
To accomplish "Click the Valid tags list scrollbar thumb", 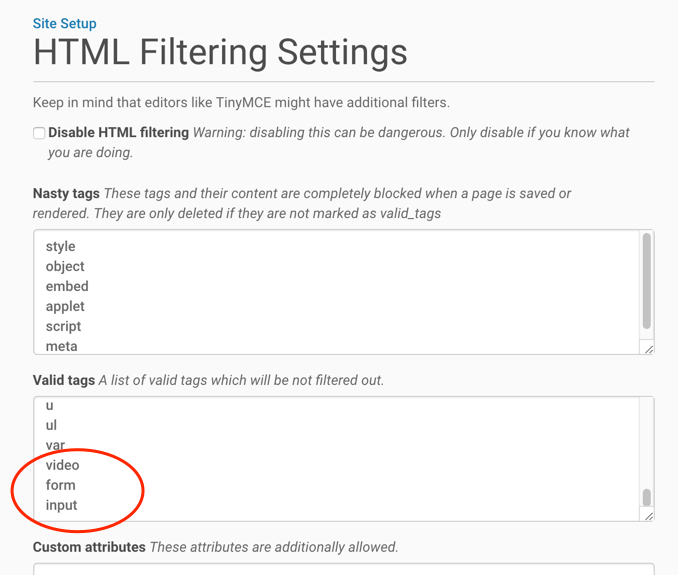I will pos(647,497).
